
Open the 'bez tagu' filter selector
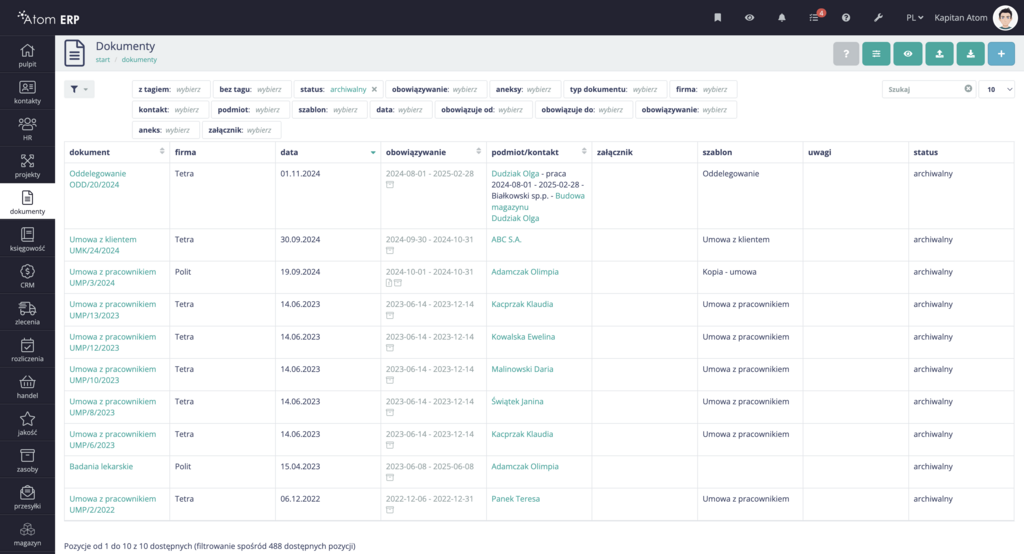251,90
